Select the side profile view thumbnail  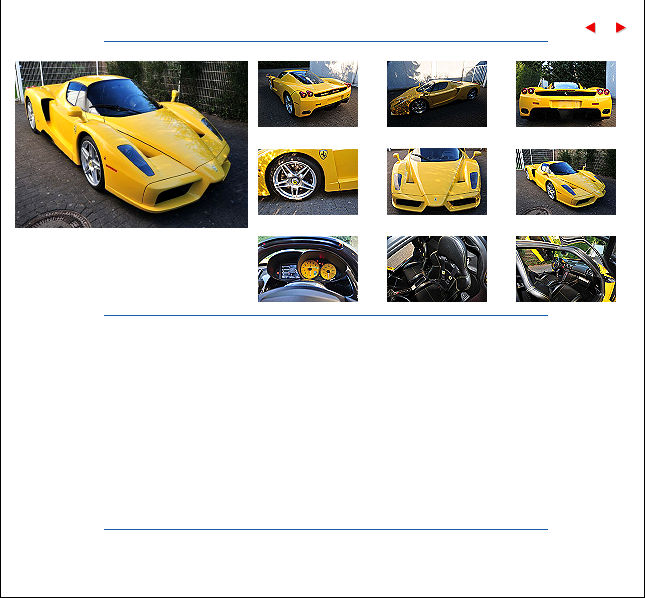pyautogui.click(x=437, y=94)
